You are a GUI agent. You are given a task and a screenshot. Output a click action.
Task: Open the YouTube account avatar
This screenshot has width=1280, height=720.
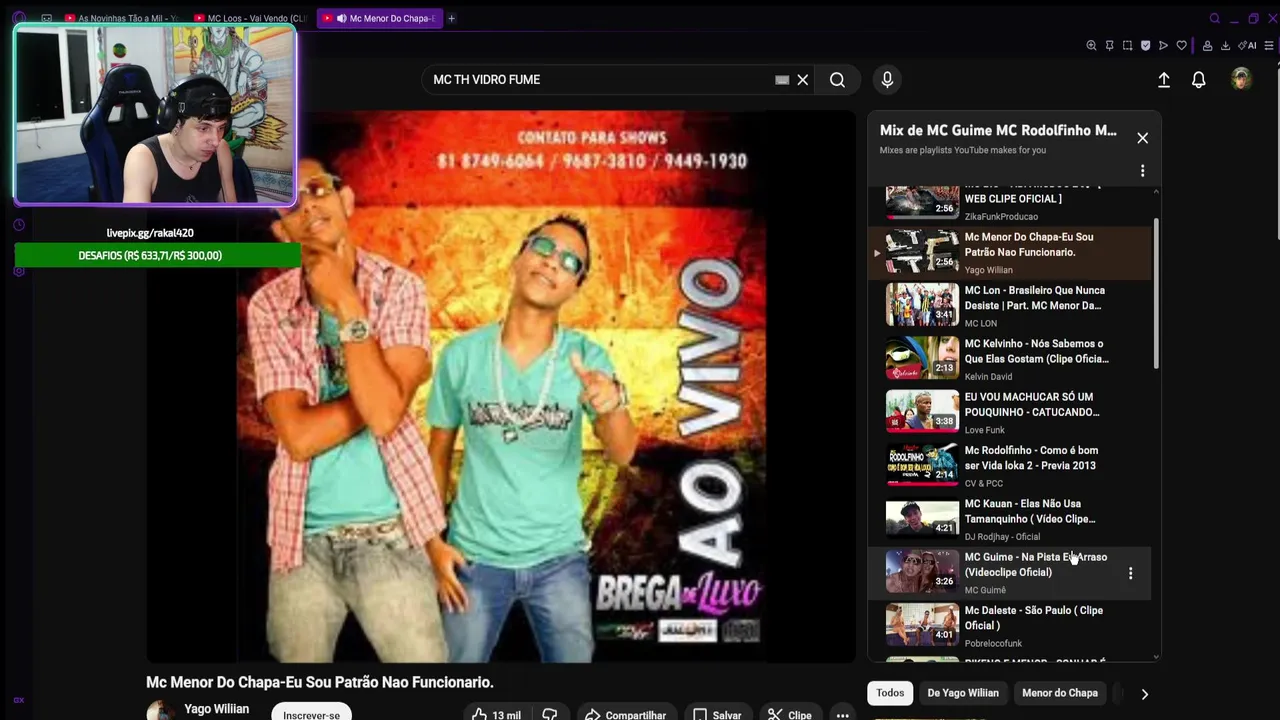(x=1241, y=79)
